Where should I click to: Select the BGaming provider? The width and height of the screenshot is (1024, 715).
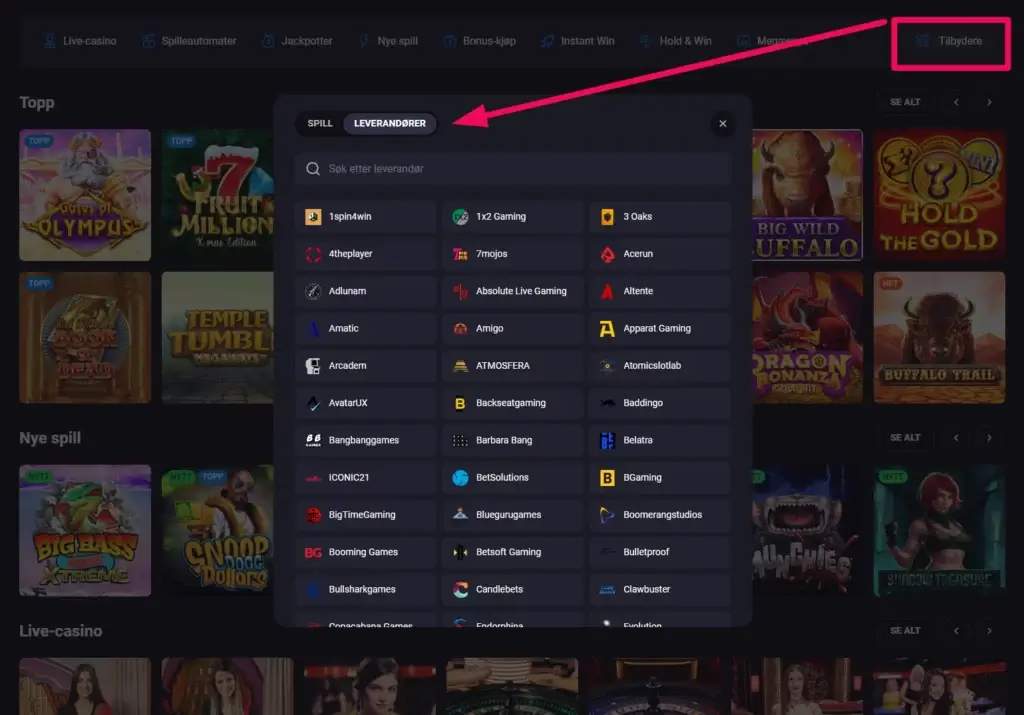click(660, 477)
